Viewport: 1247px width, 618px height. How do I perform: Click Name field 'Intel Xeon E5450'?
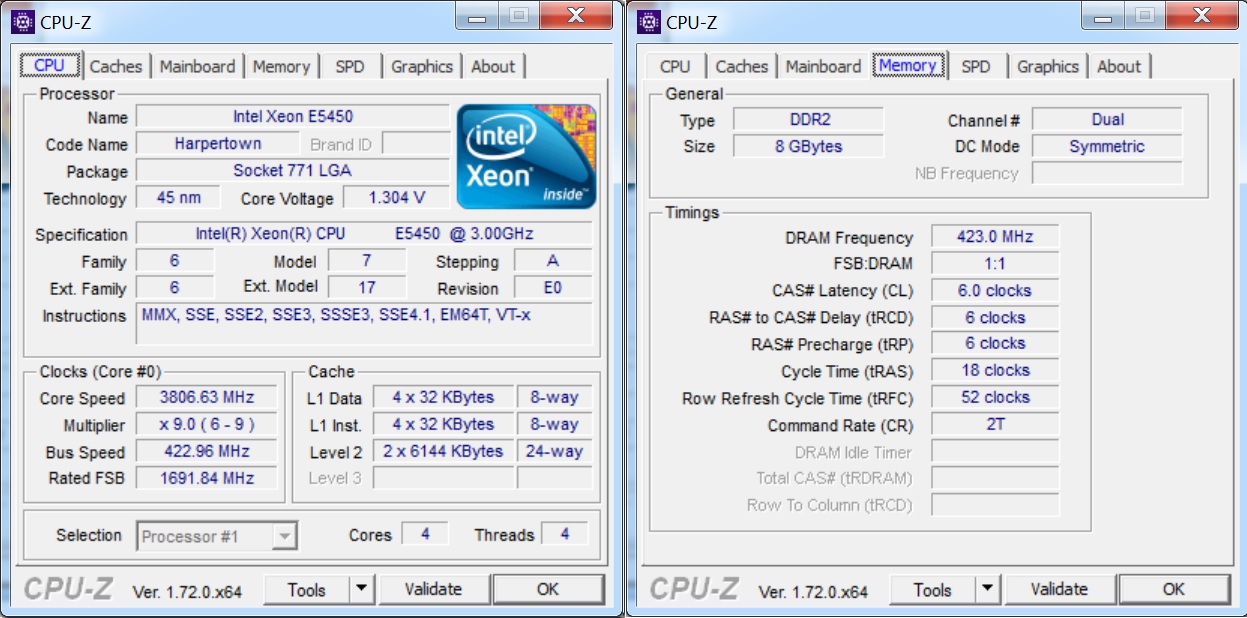pyautogui.click(x=293, y=117)
